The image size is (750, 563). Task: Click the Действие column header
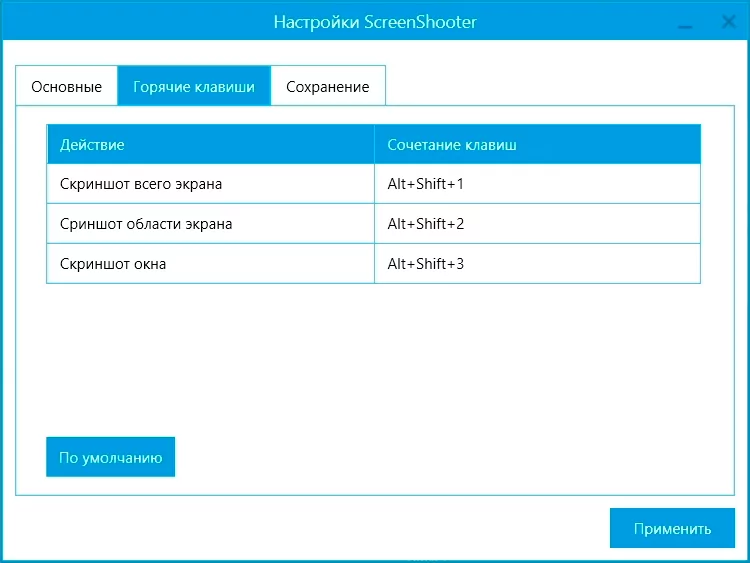pos(210,144)
